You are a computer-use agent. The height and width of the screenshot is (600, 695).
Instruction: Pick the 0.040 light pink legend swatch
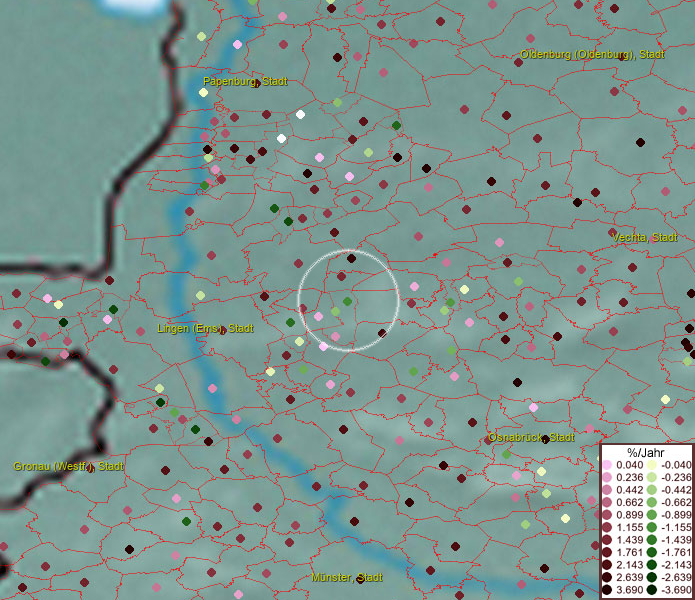(x=607, y=465)
